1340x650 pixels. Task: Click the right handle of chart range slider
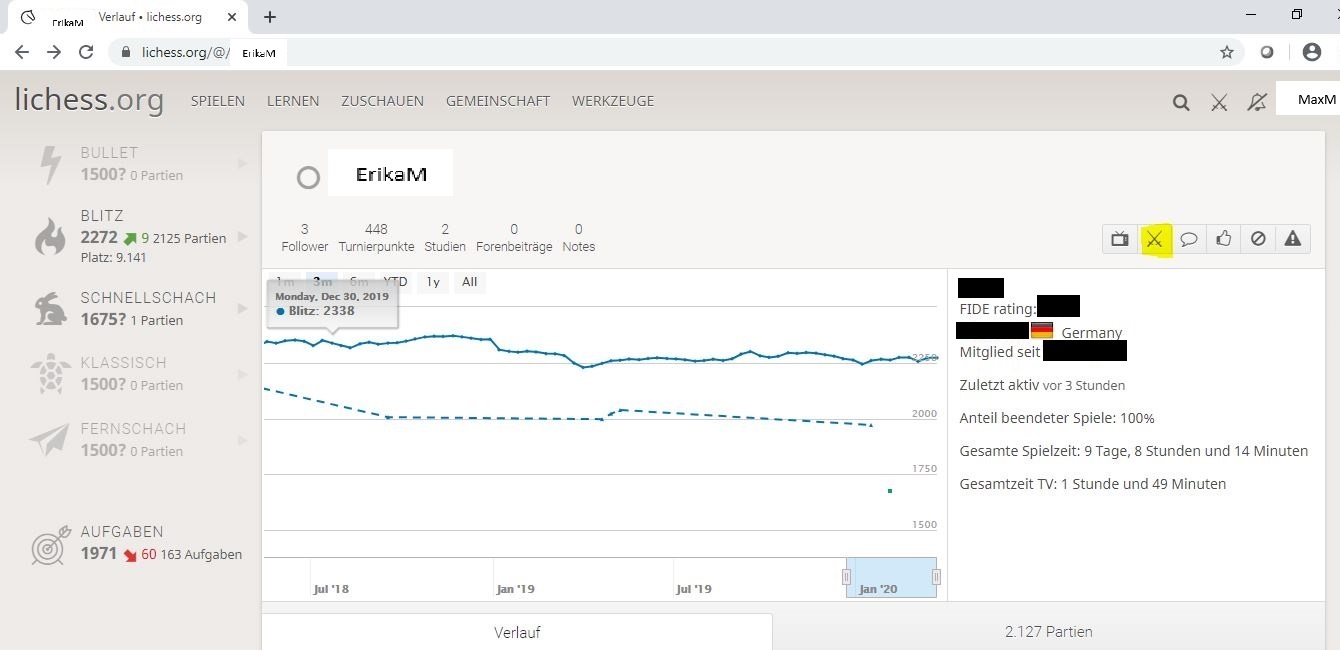coord(936,577)
